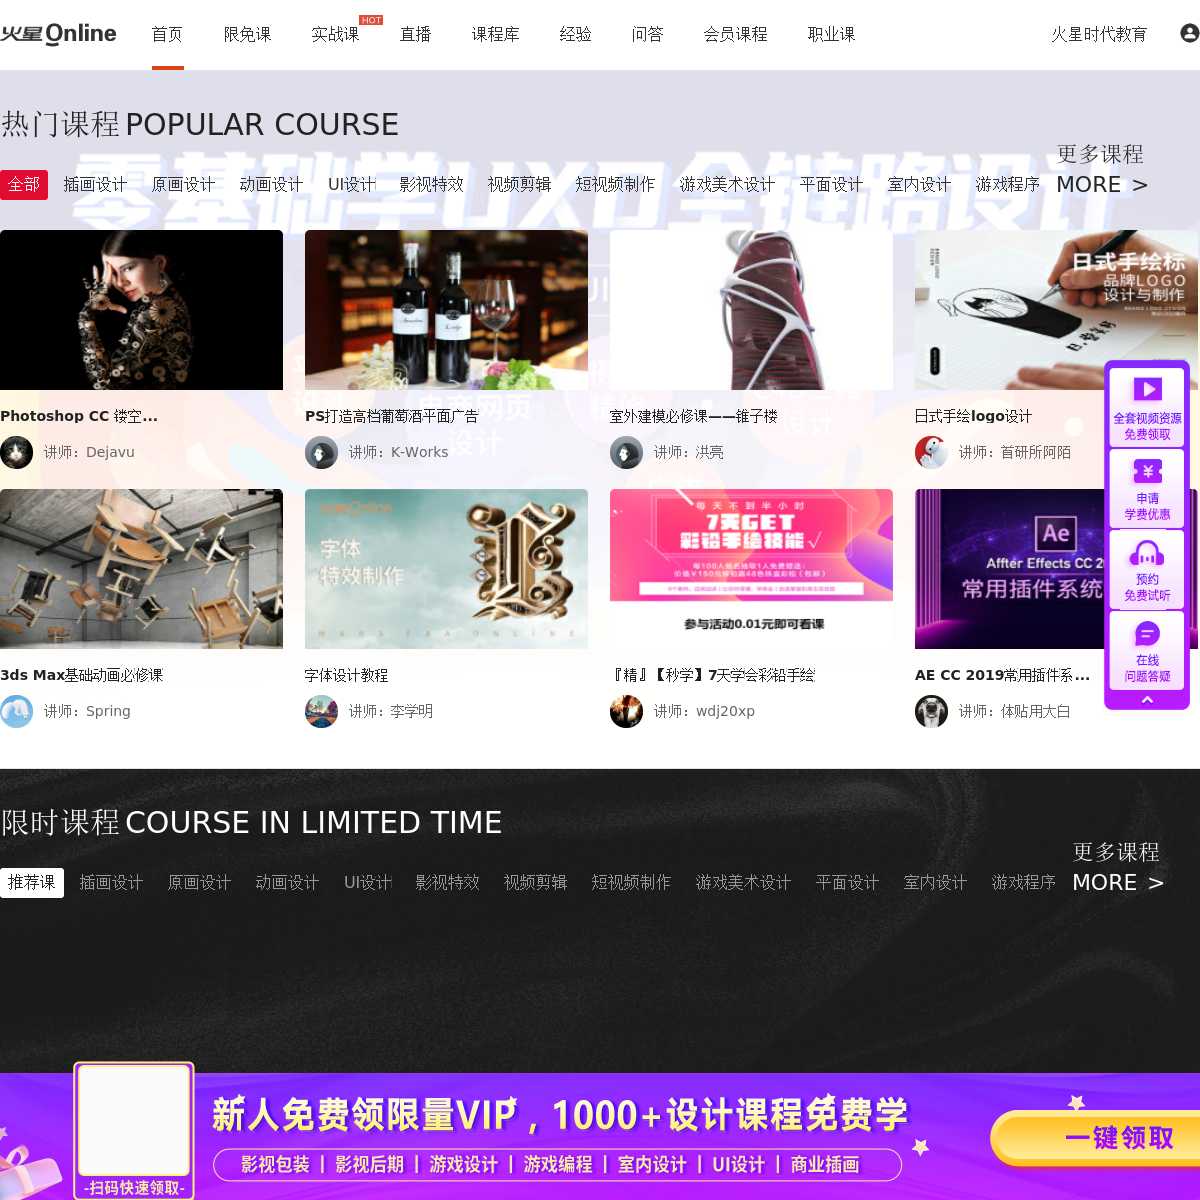Click the tuition discount coupon icon

click(1146, 471)
